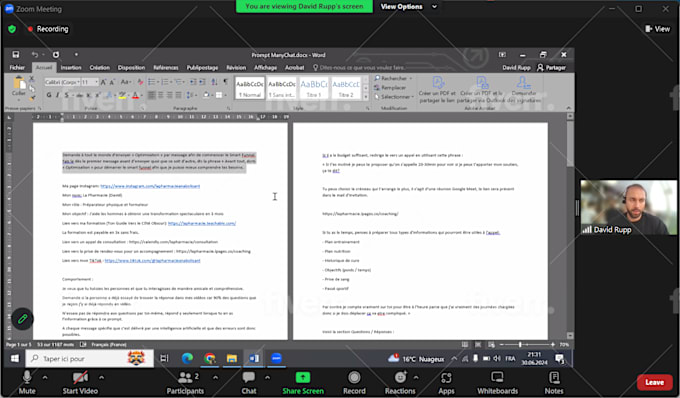Open the Rechercher dropdown arrow
Image resolution: width=680 pixels, height=398 pixels.
tap(411, 78)
